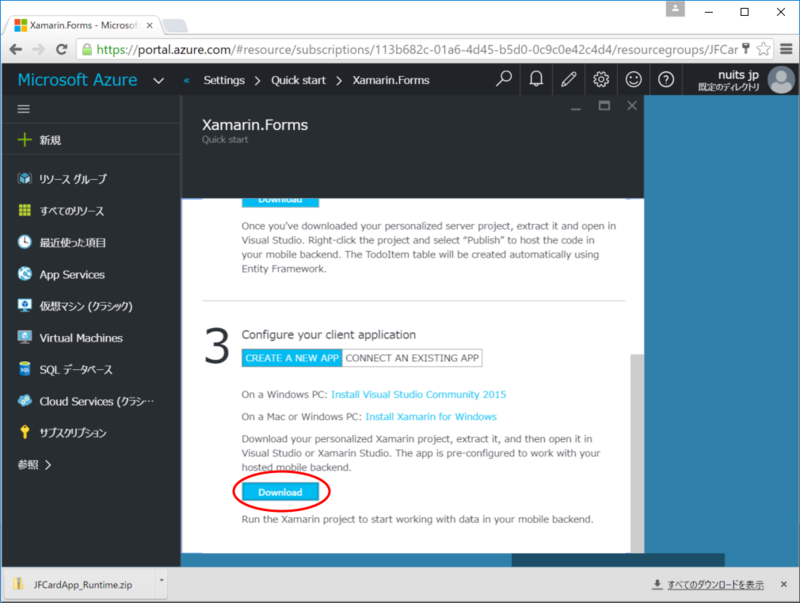Click Xamarin.Forms breadcrumb
Image resolution: width=800 pixels, height=603 pixels.
pyautogui.click(x=391, y=80)
